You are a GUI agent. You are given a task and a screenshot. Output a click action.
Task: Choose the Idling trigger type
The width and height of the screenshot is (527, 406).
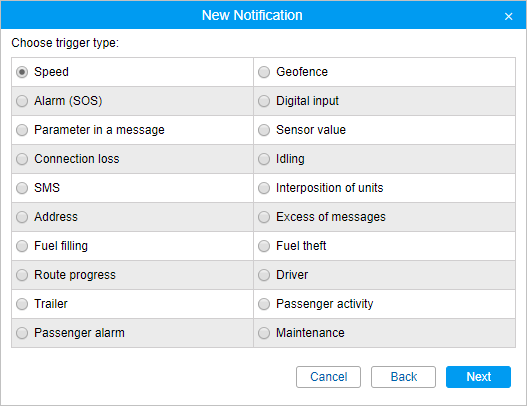[264, 159]
